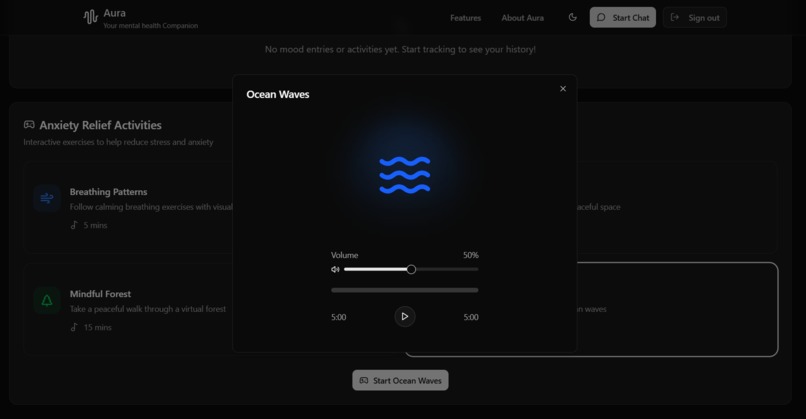This screenshot has height=419, width=806.
Task: Click the music note beside 15 mins
Action: (74, 327)
